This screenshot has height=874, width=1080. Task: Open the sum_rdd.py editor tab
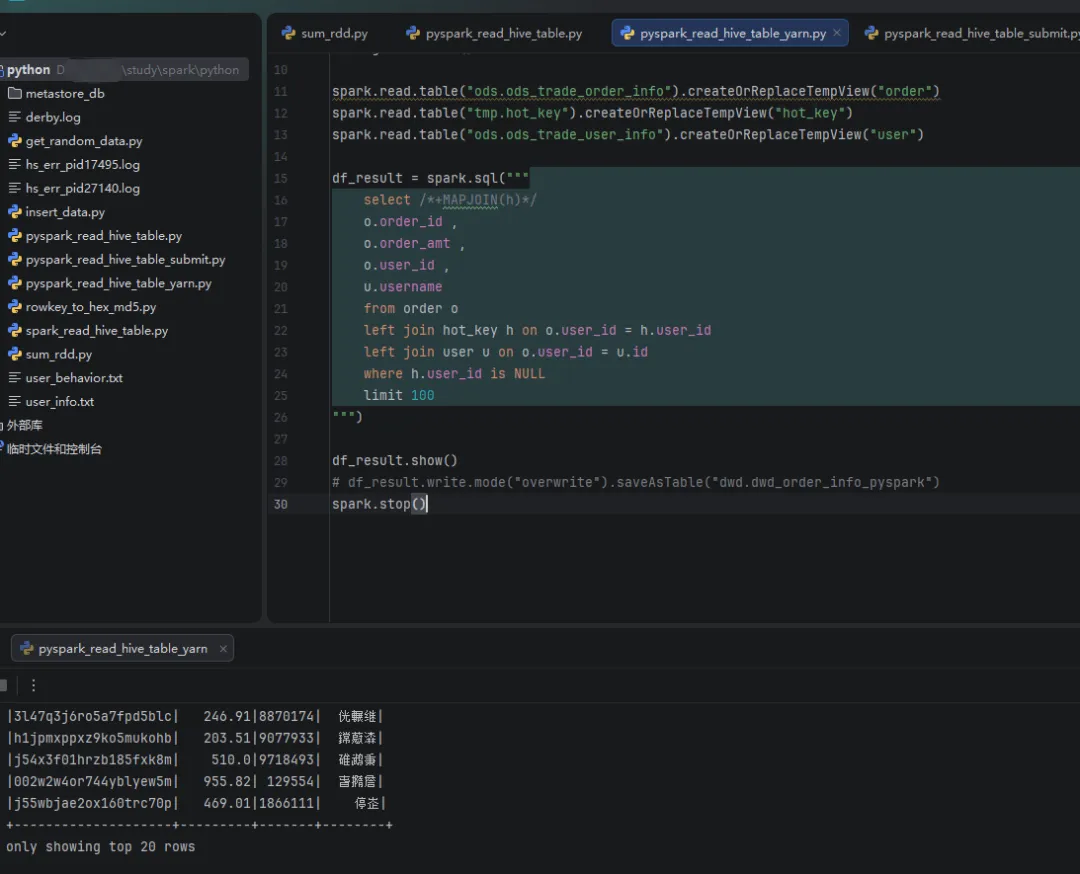(325, 33)
